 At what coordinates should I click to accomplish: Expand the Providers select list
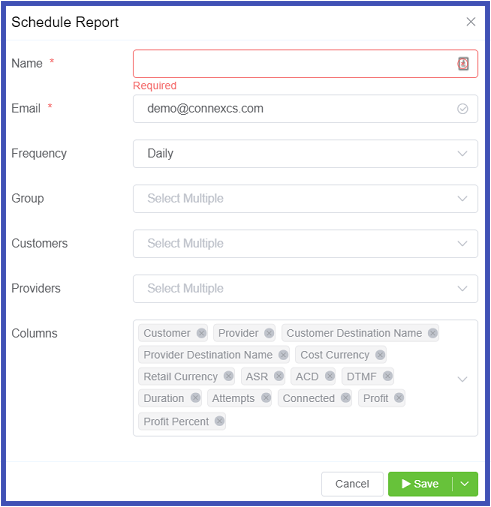(305, 289)
